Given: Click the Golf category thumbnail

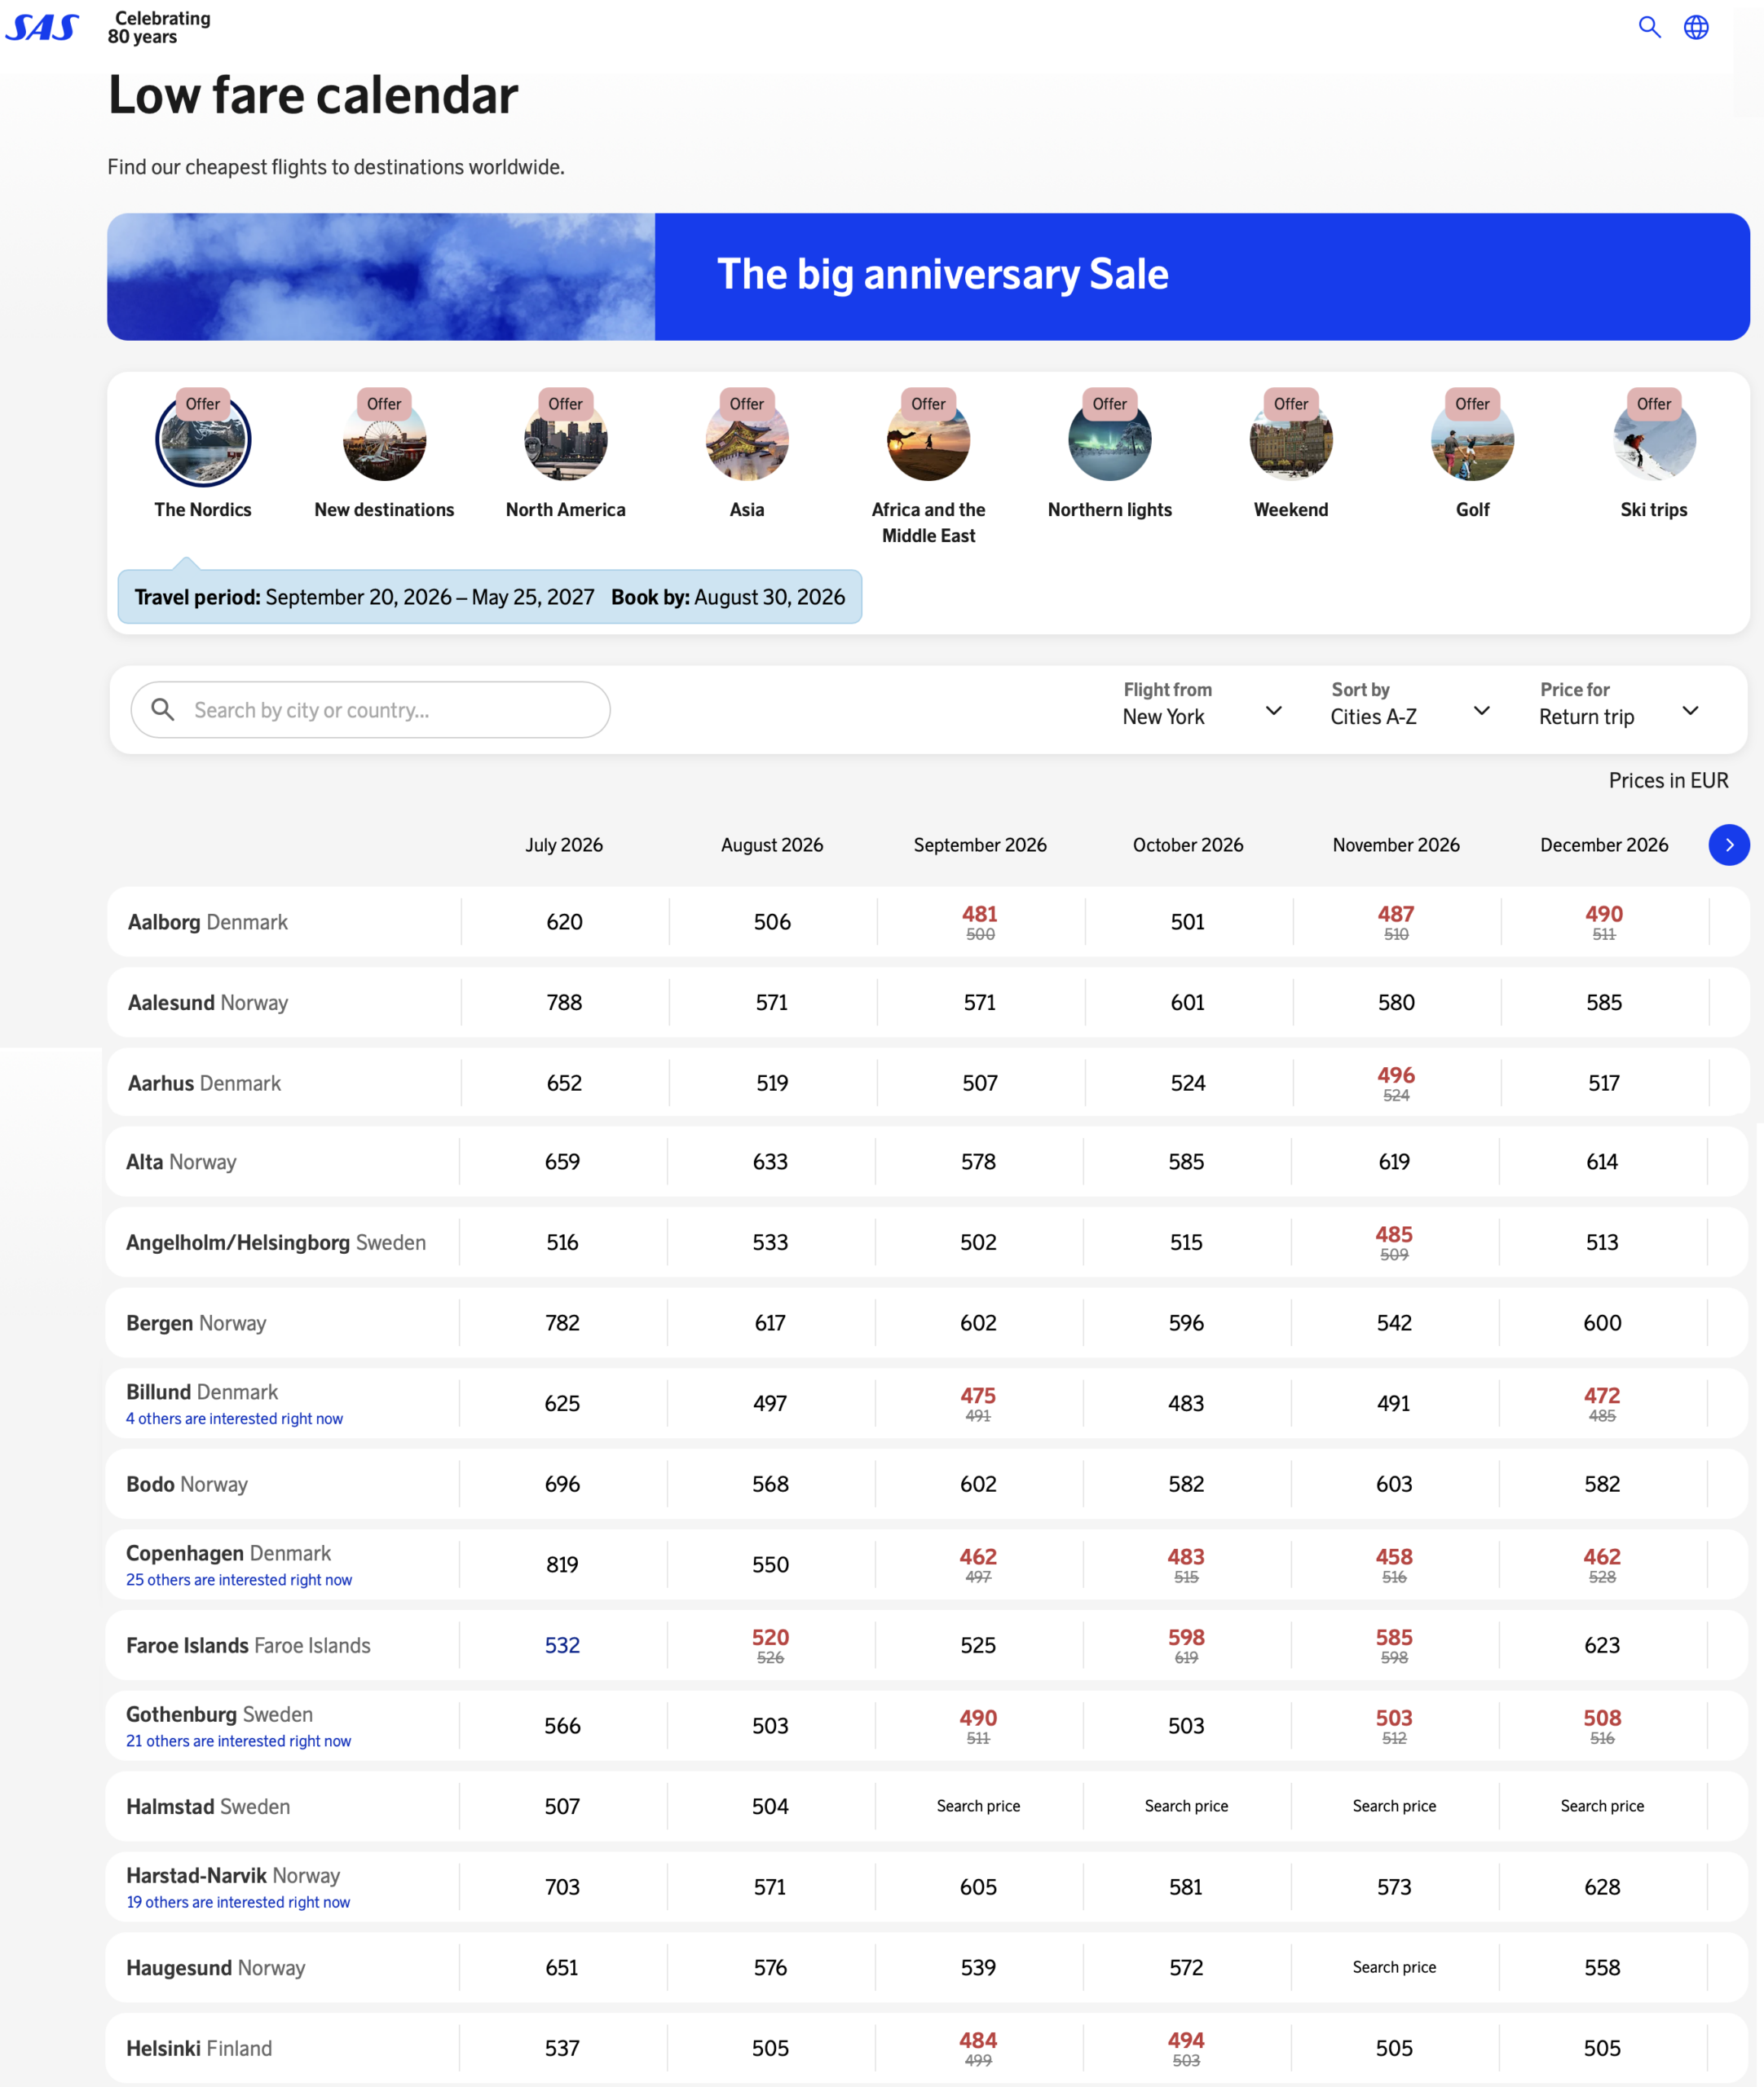Looking at the screenshot, I should [1472, 439].
